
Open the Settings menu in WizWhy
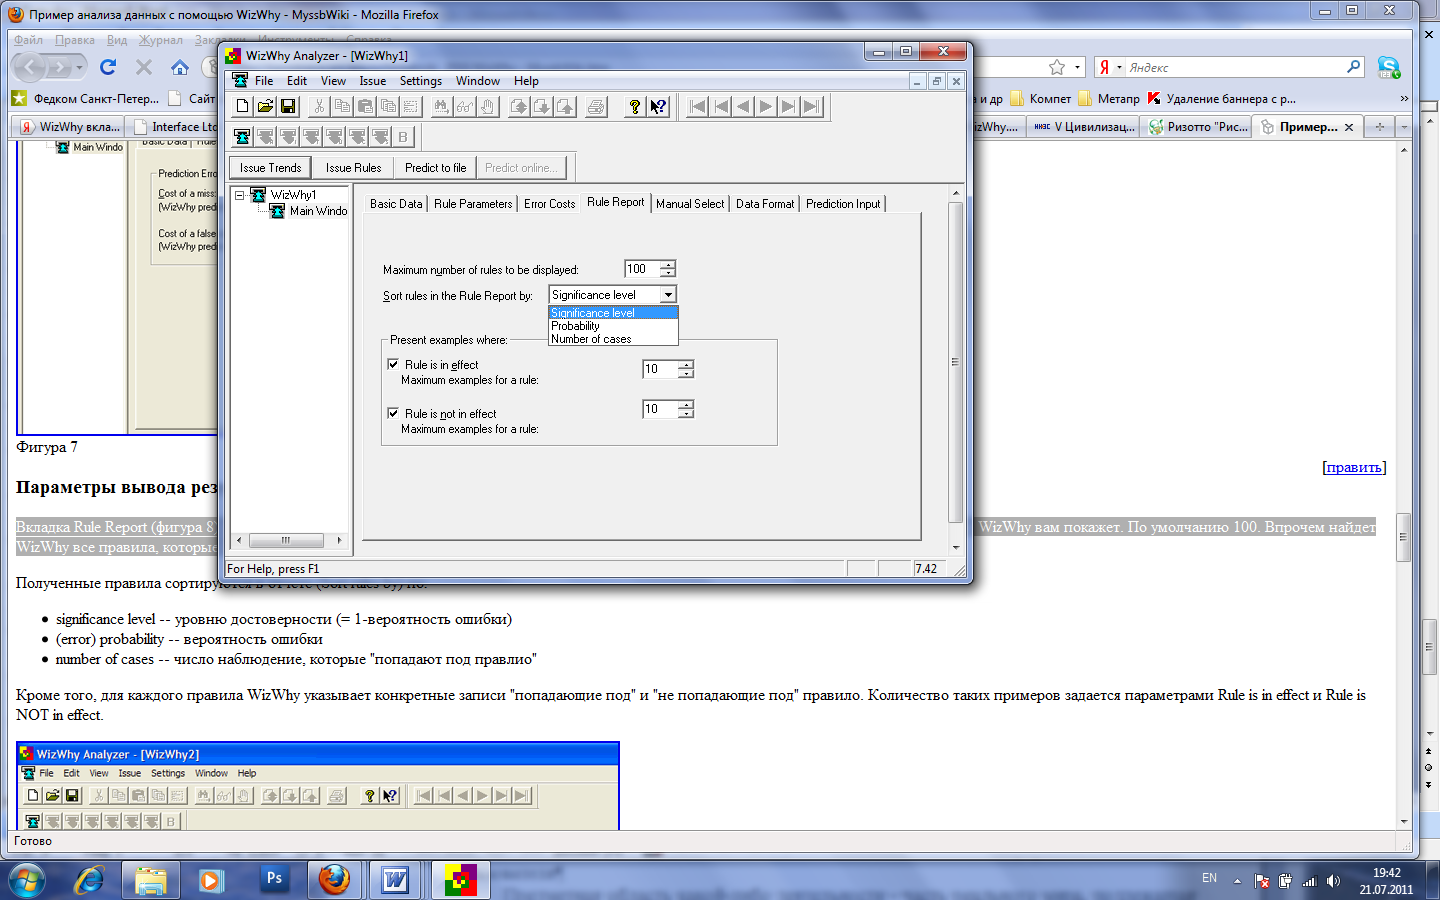tap(421, 81)
